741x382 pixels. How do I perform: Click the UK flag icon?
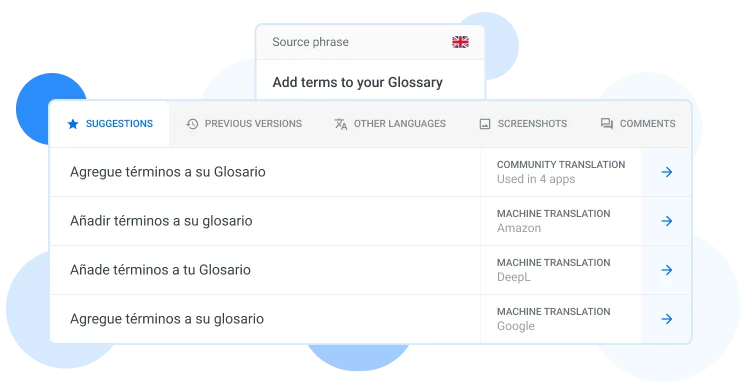(460, 42)
